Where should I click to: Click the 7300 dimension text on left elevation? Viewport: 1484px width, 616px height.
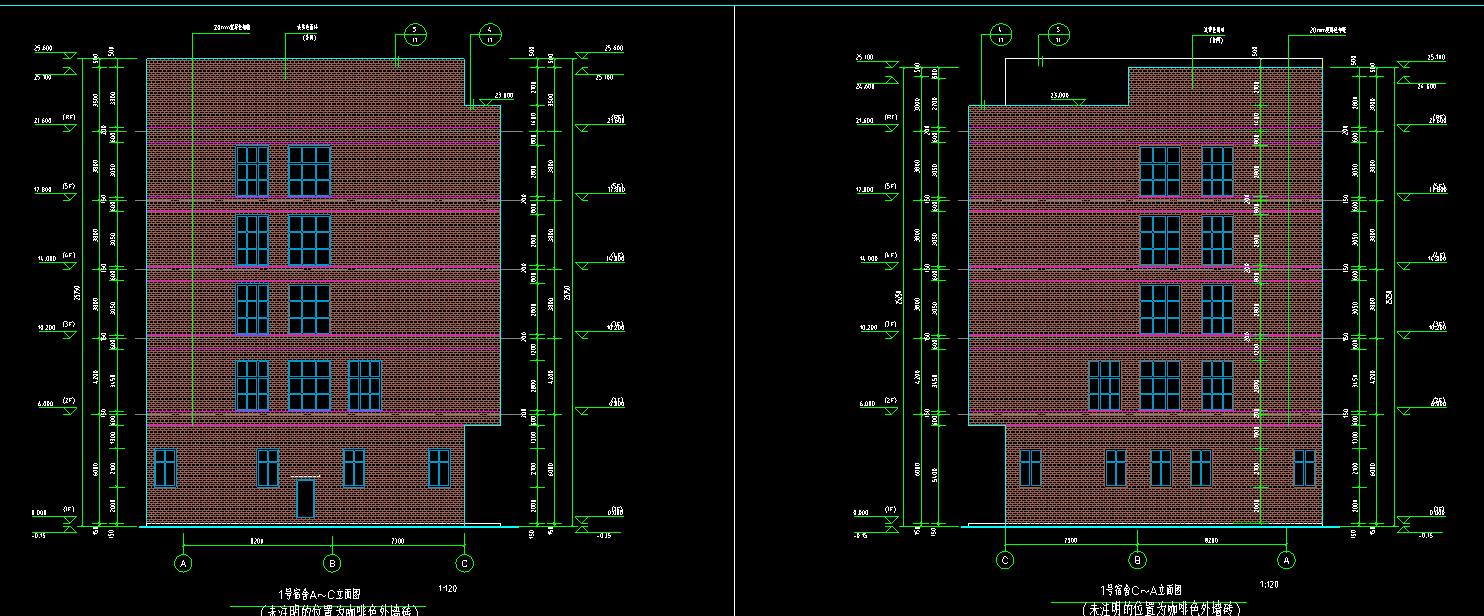click(397, 541)
